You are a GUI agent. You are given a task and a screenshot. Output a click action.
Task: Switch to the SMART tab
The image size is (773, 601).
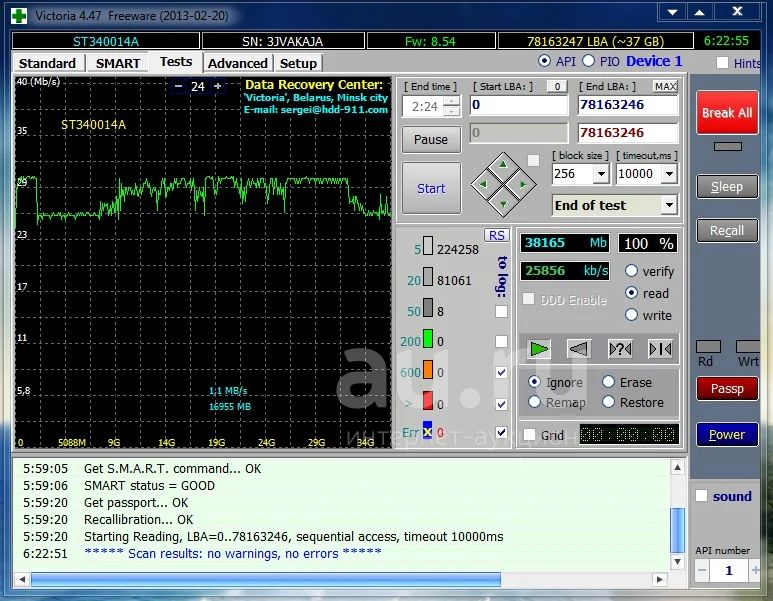tap(118, 63)
